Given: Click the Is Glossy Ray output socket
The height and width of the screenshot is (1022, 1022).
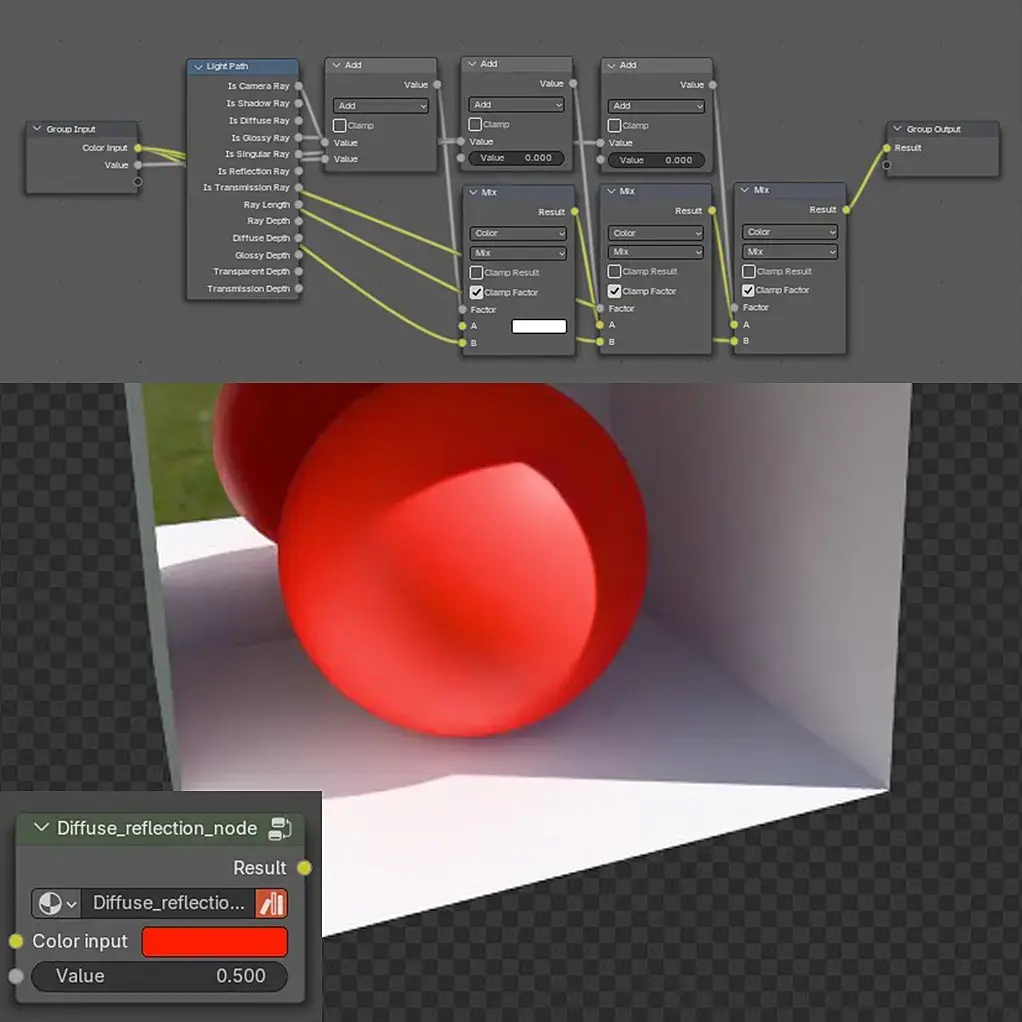Looking at the screenshot, I should [299, 138].
